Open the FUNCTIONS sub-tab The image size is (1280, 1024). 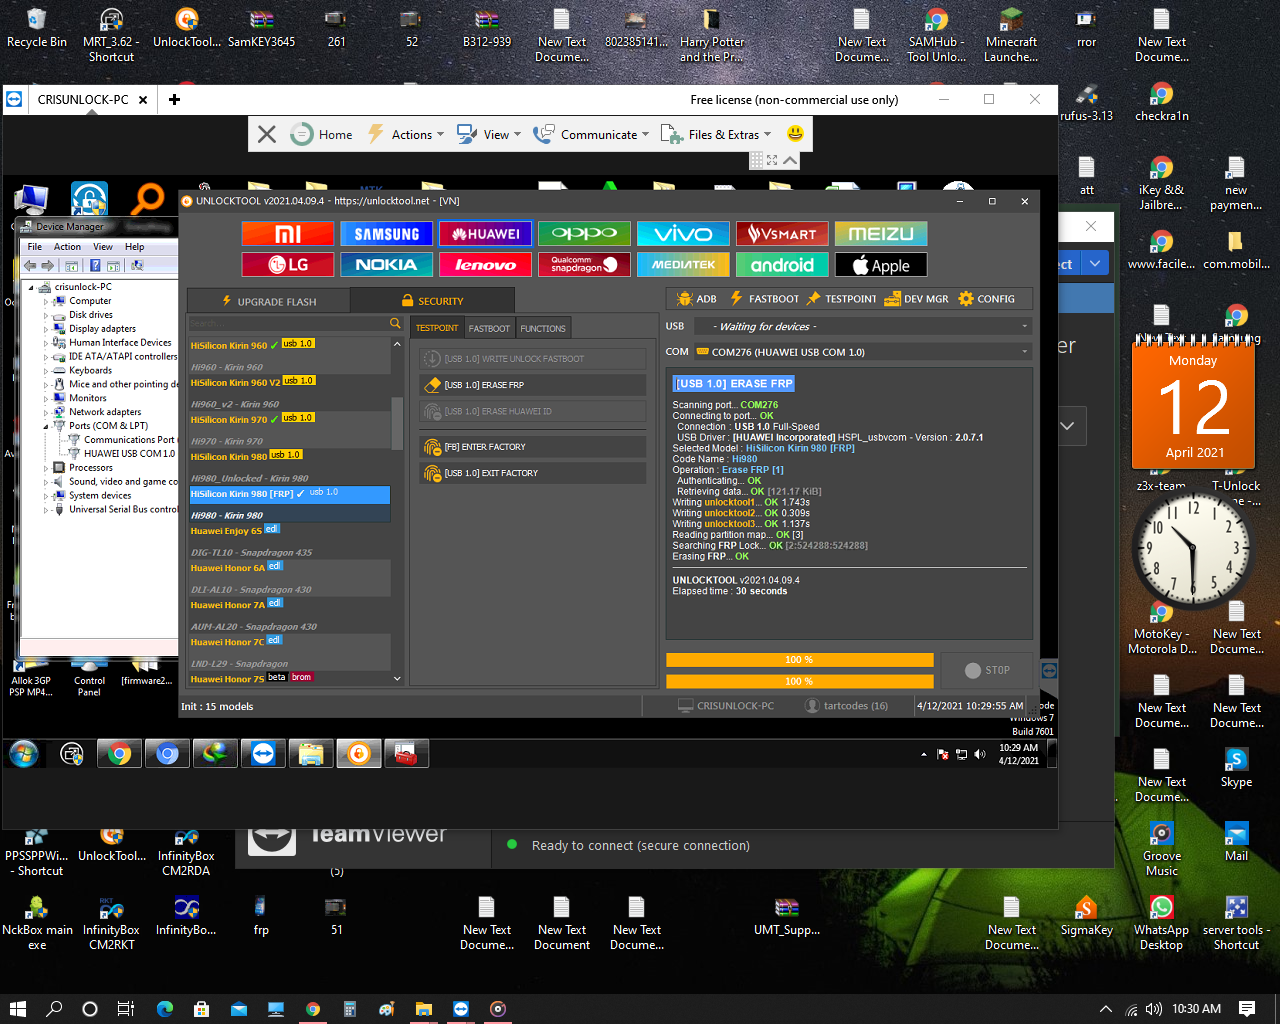pos(543,328)
